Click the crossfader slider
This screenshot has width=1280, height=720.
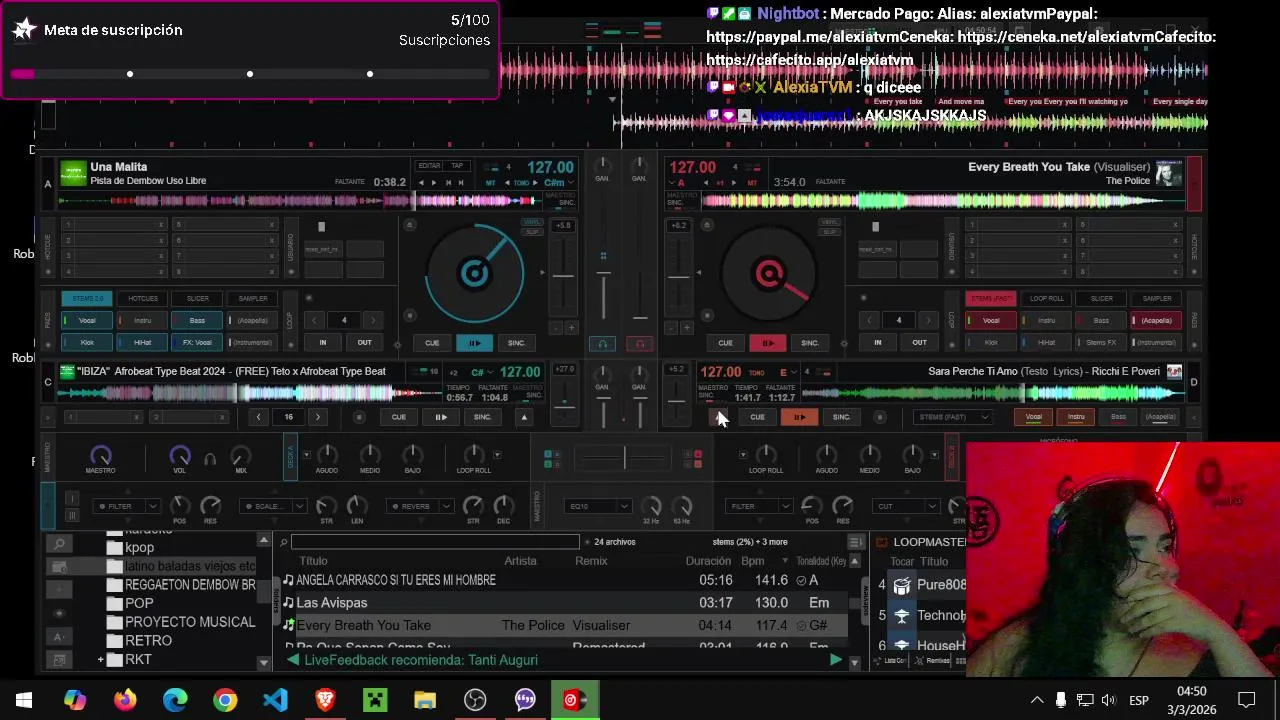pyautogui.click(x=624, y=458)
